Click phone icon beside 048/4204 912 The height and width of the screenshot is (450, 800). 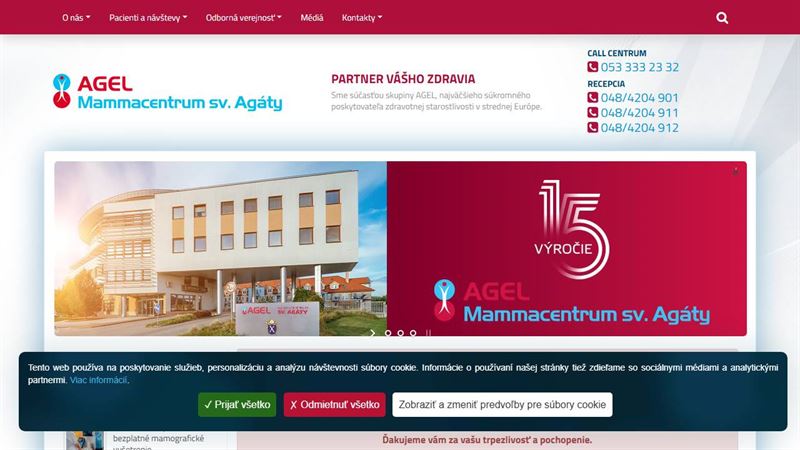(592, 128)
